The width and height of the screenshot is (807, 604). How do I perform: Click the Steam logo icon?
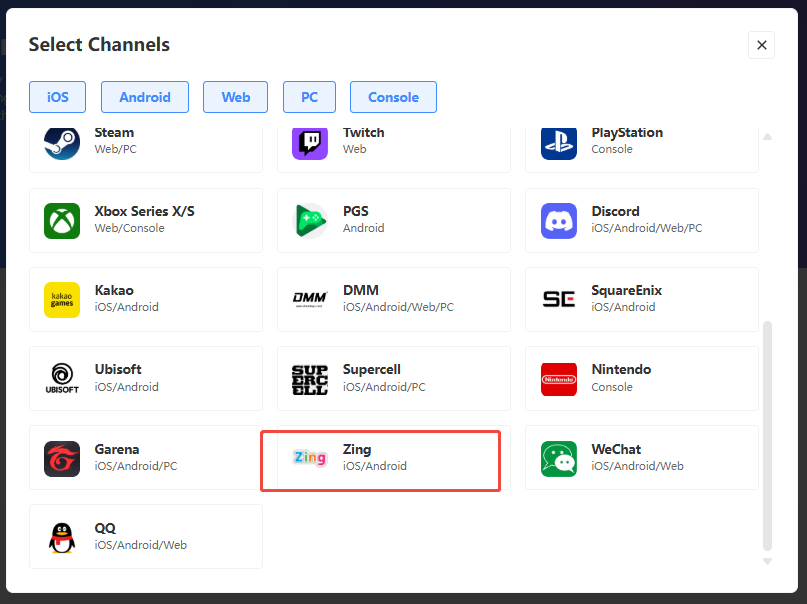pos(62,144)
